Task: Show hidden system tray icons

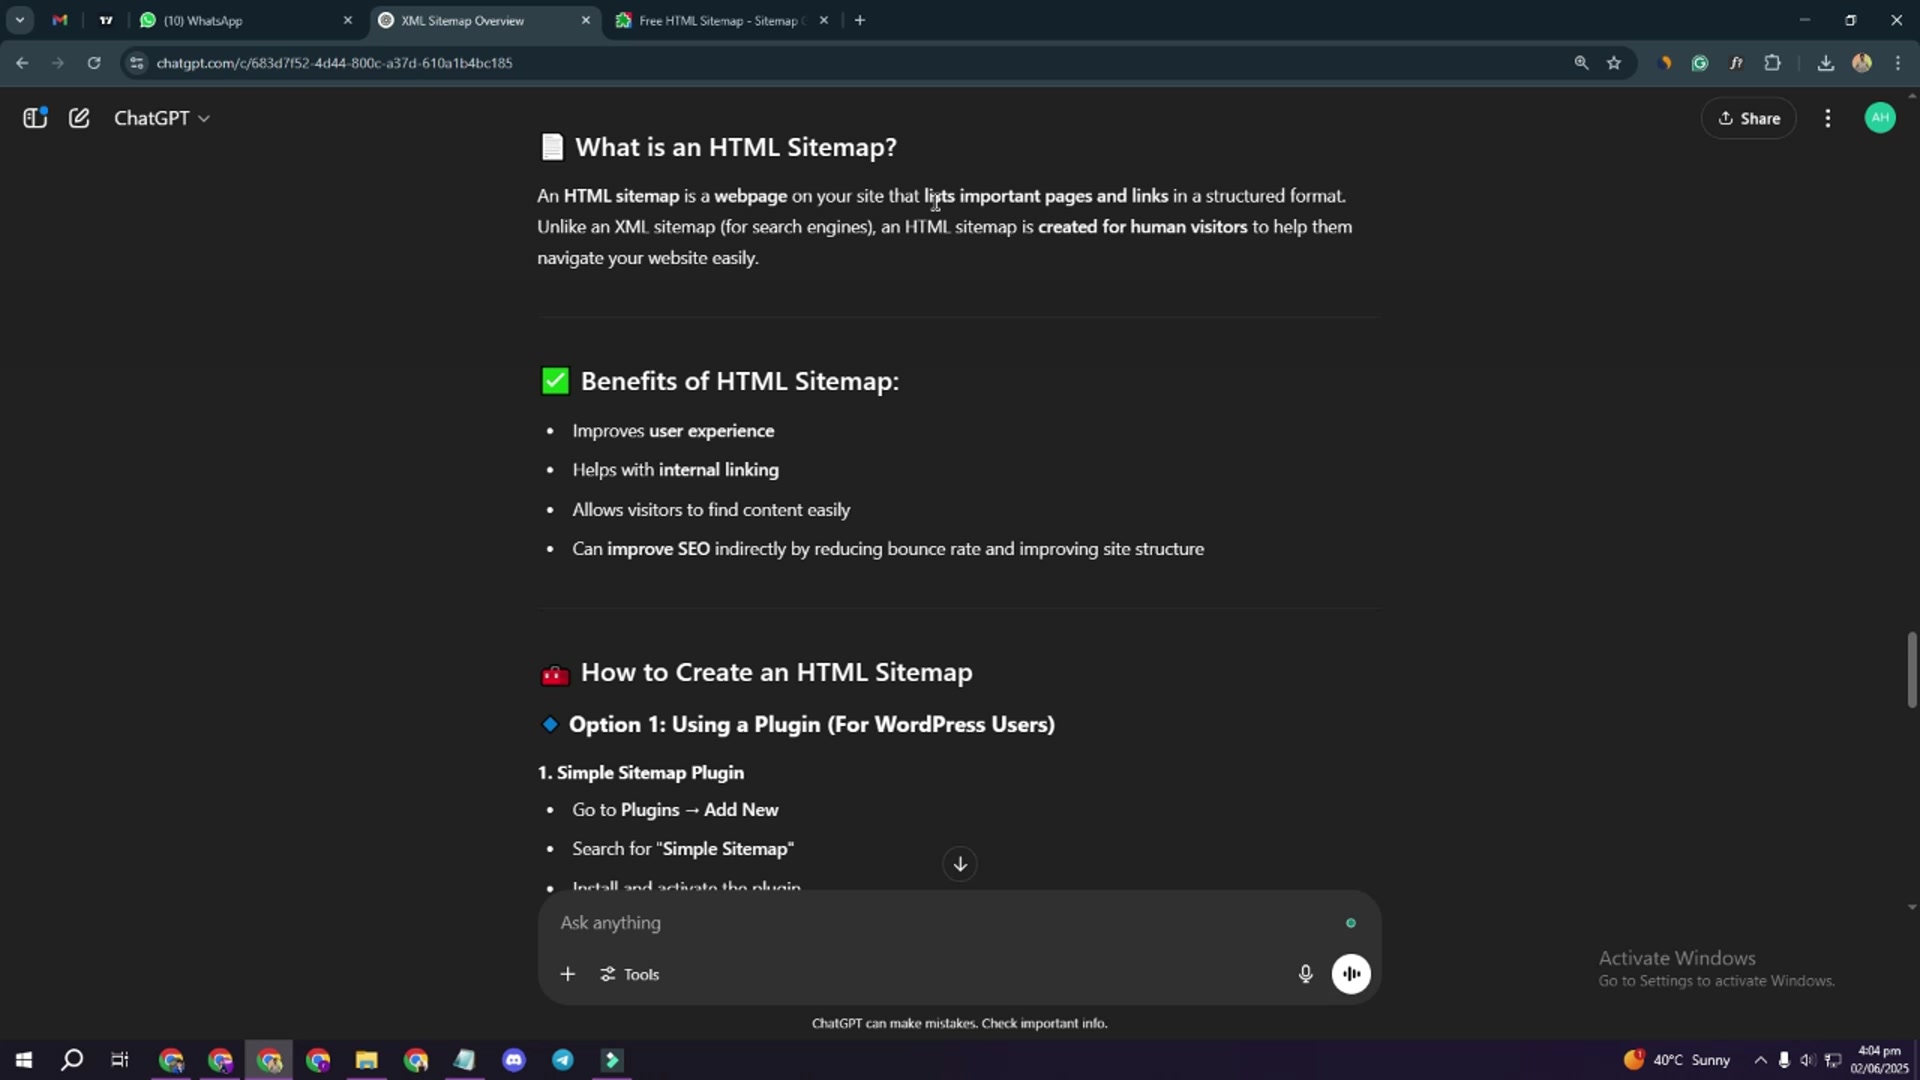Action: pyautogui.click(x=1761, y=1060)
